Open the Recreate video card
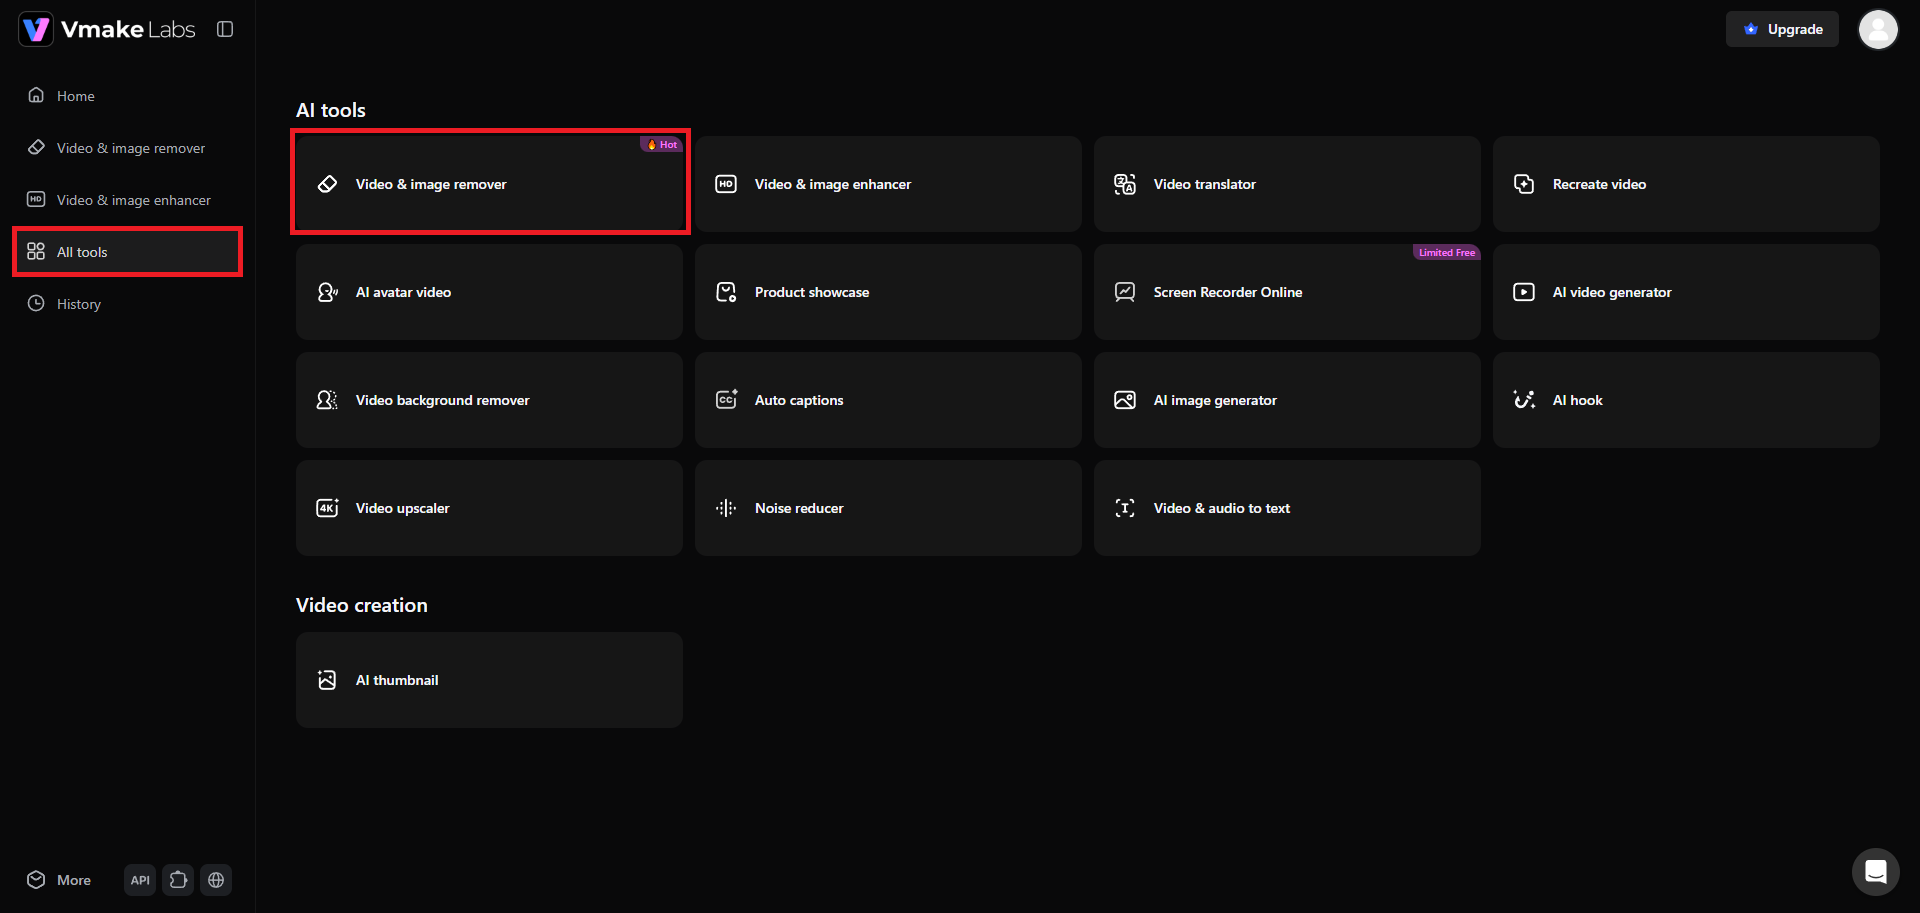This screenshot has height=913, width=1920. click(x=1686, y=184)
